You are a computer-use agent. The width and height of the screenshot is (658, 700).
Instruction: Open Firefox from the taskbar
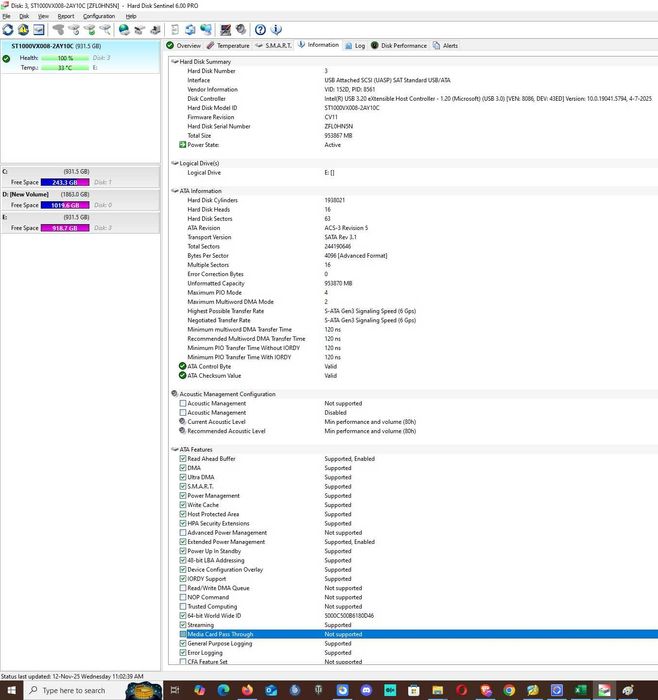[x=247, y=690]
